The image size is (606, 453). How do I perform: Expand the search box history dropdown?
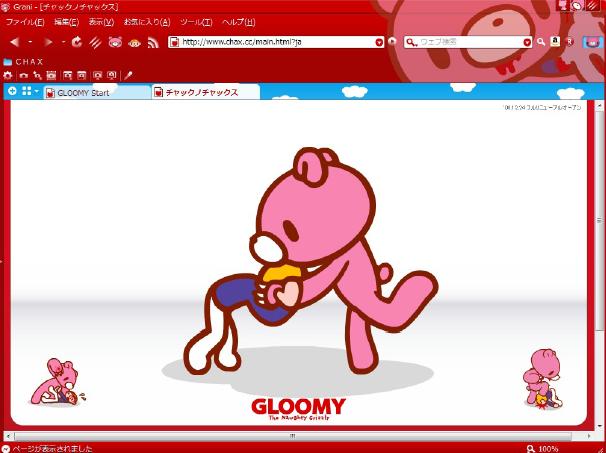tap(527, 42)
